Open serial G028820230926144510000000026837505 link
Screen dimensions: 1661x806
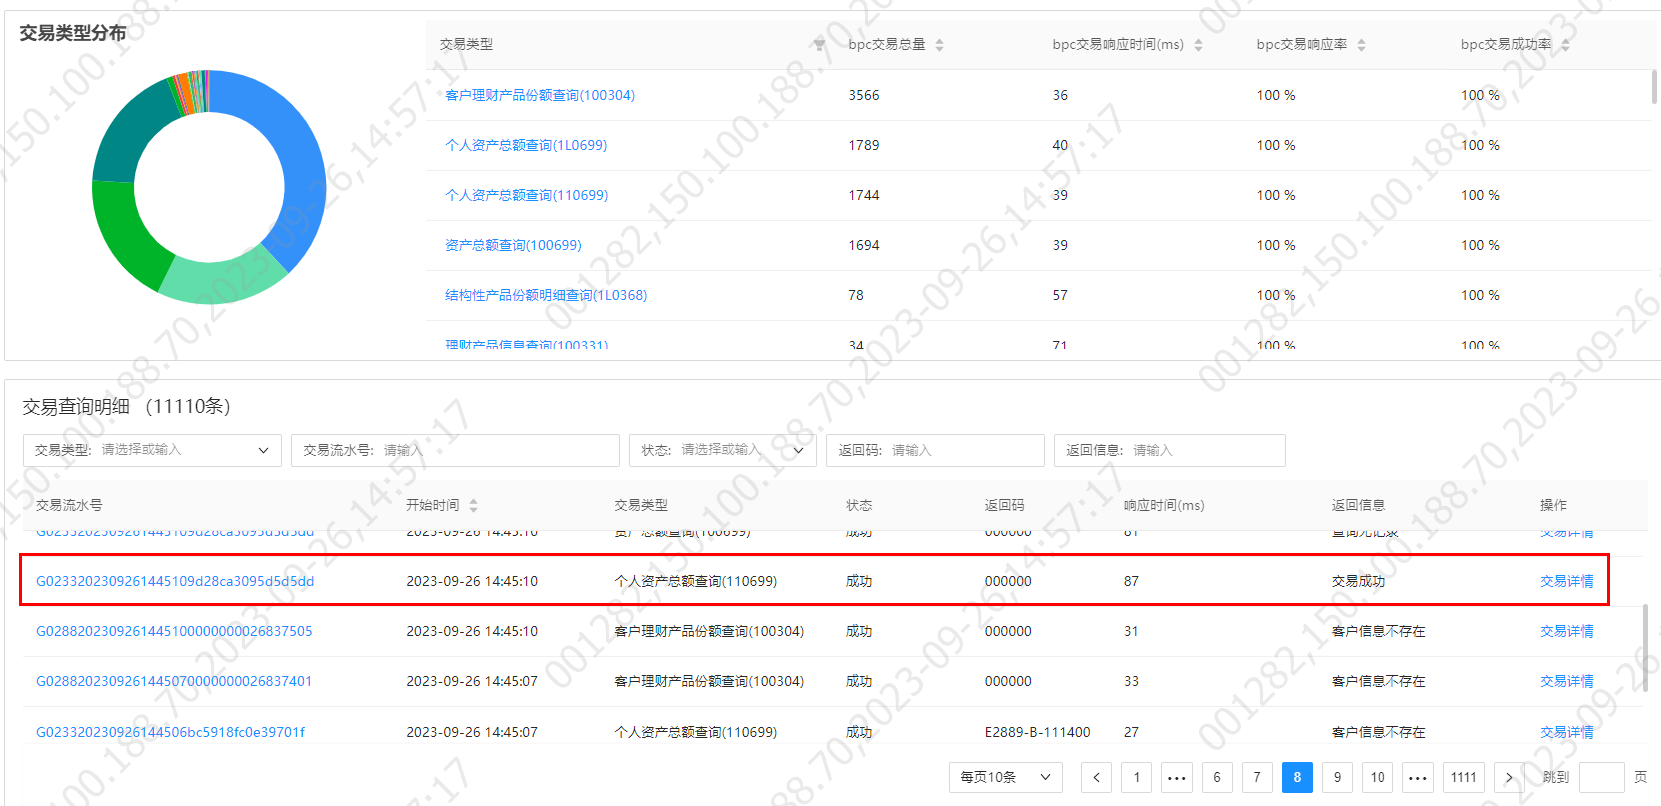[x=174, y=631]
